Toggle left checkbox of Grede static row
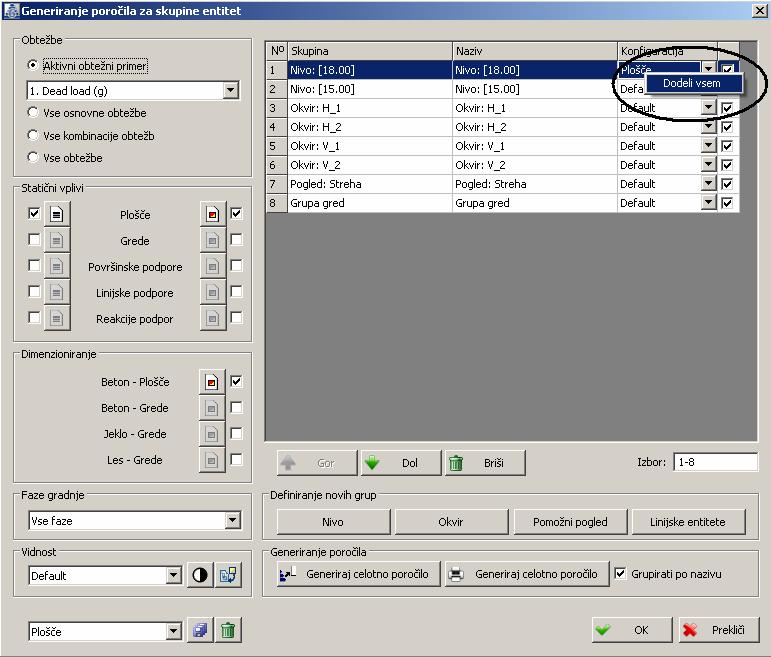 pos(34,239)
